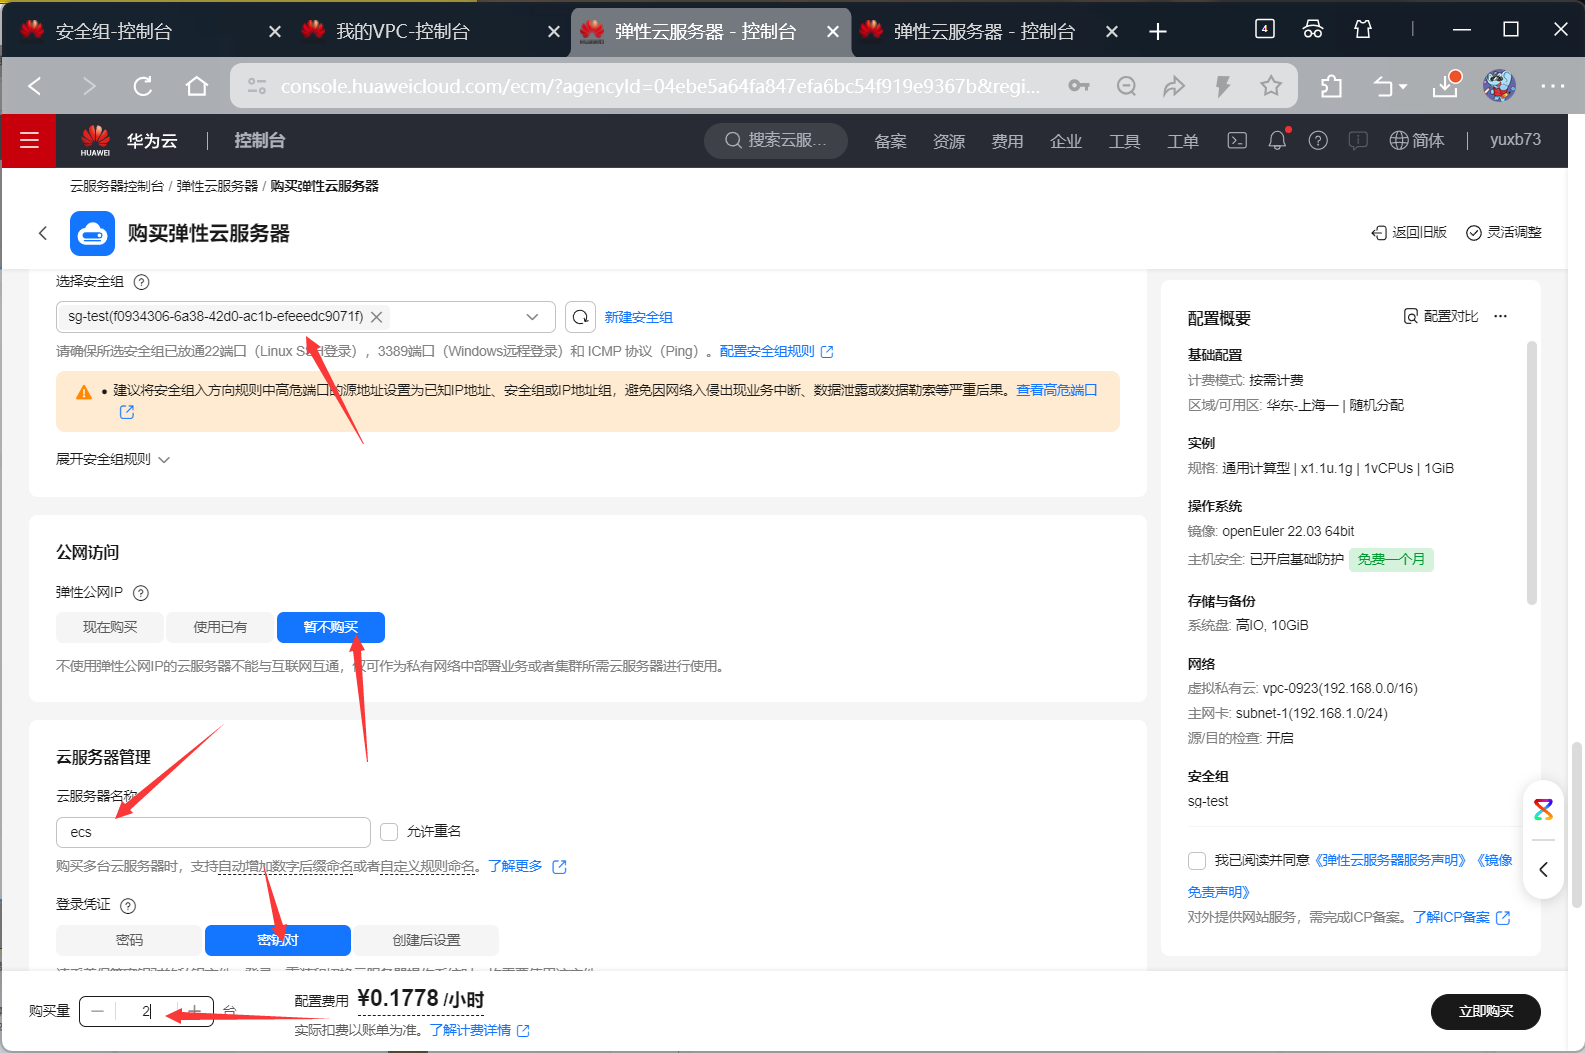This screenshot has width=1585, height=1053.
Task: Click the browser zoom out magnifier icon
Action: [1126, 86]
